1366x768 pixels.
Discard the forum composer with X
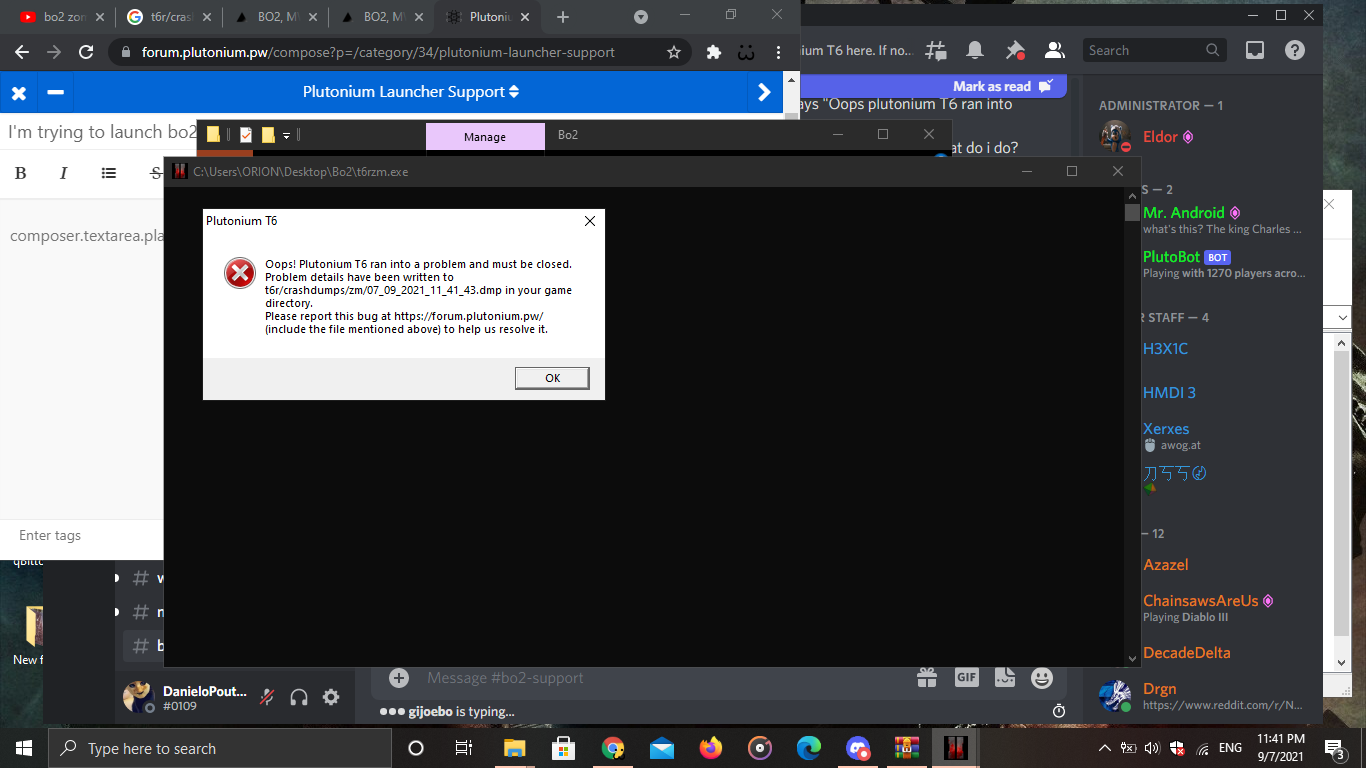(18, 92)
